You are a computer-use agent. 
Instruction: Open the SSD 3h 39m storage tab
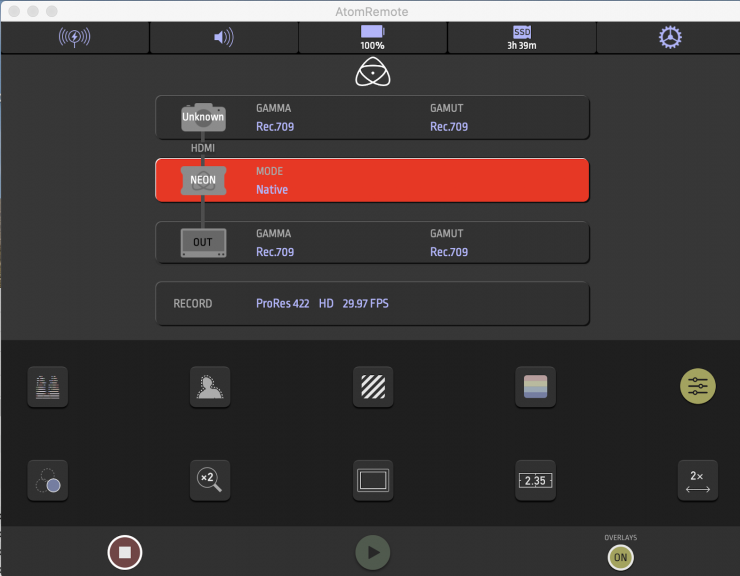tap(521, 38)
